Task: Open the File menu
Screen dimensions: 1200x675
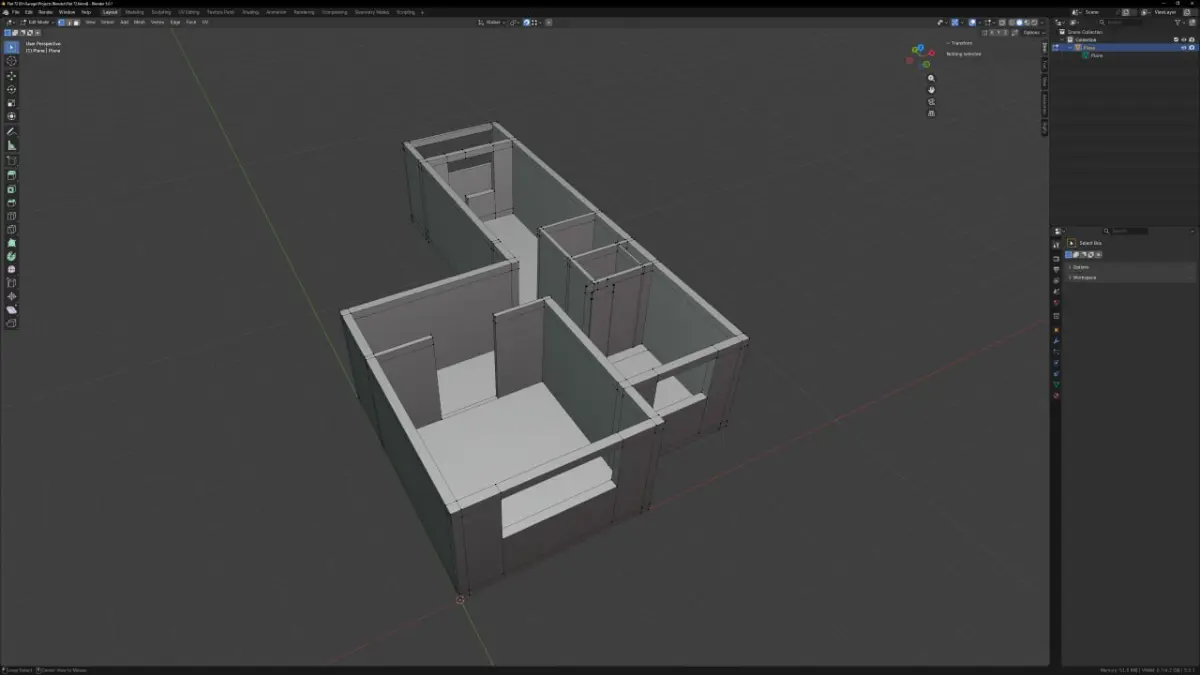Action: (16, 12)
